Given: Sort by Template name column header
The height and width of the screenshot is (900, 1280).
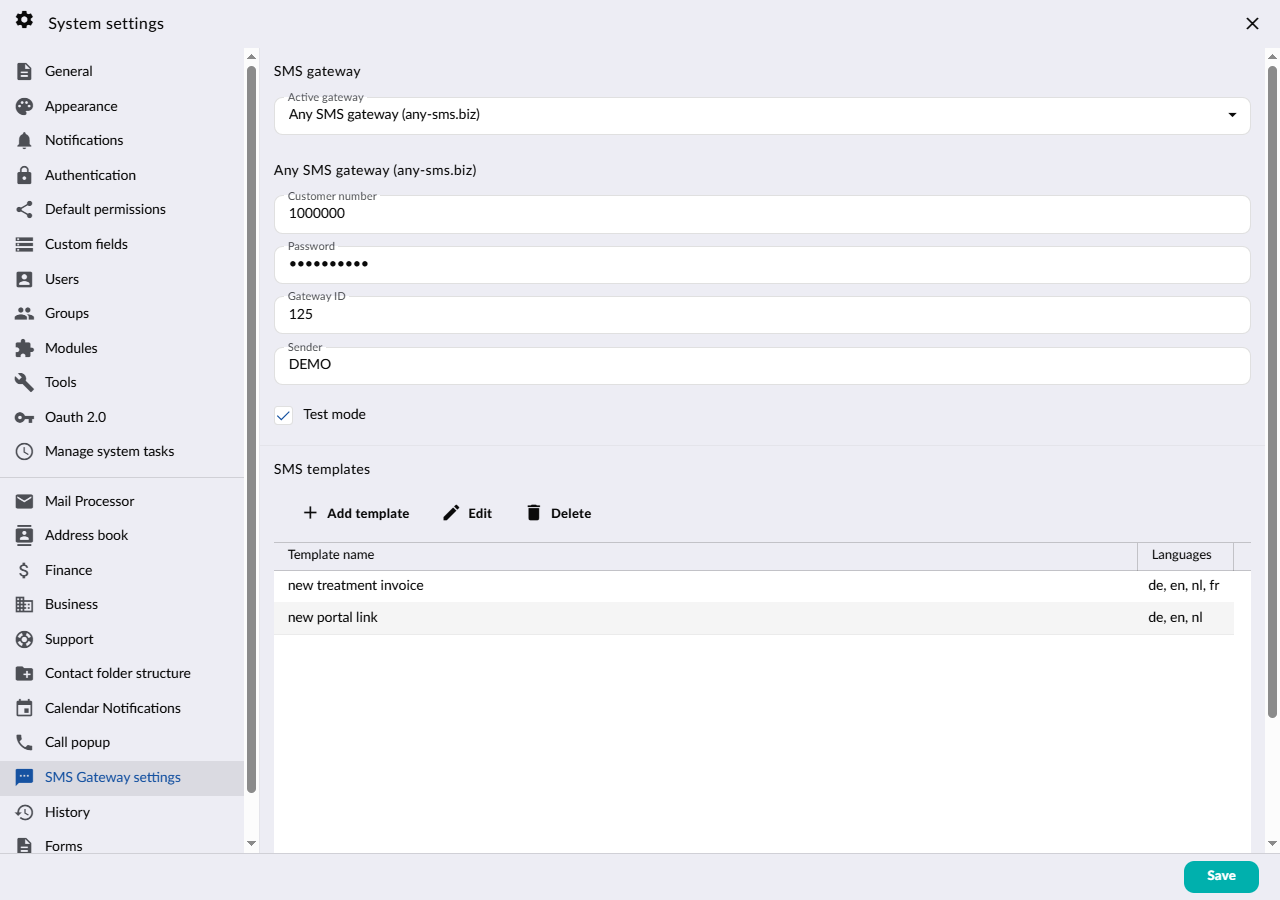Looking at the screenshot, I should coord(705,555).
